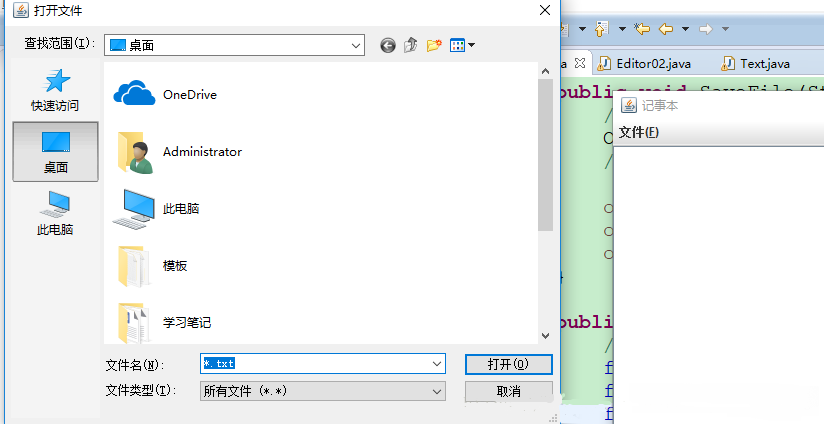Create a new folder
This screenshot has width=824, height=424.
pyautogui.click(x=434, y=45)
